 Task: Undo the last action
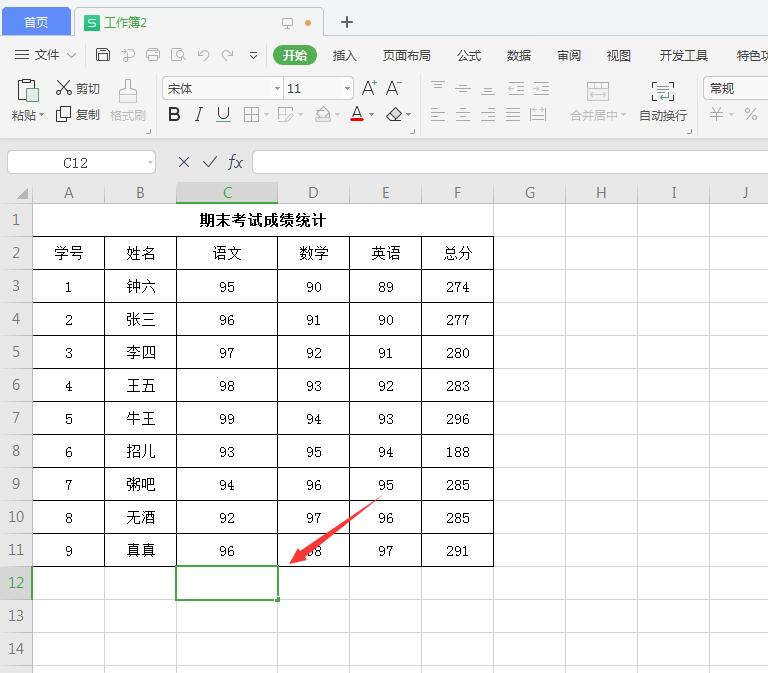pyautogui.click(x=203, y=55)
